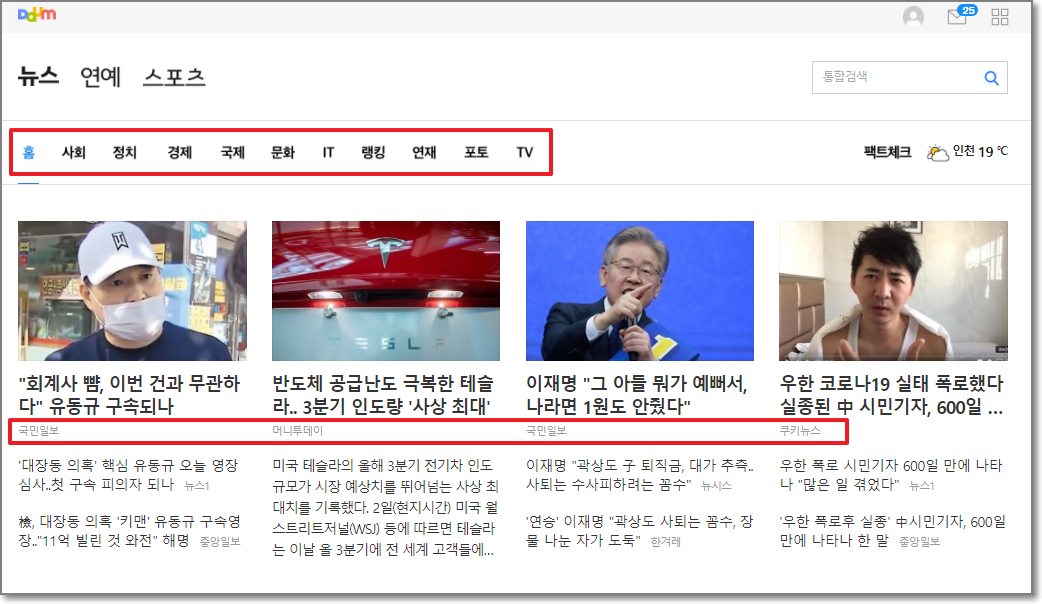Click 중앙일보 source beside 中시민기자 article
Viewport: 1042px width, 604px height.
[x=920, y=542]
